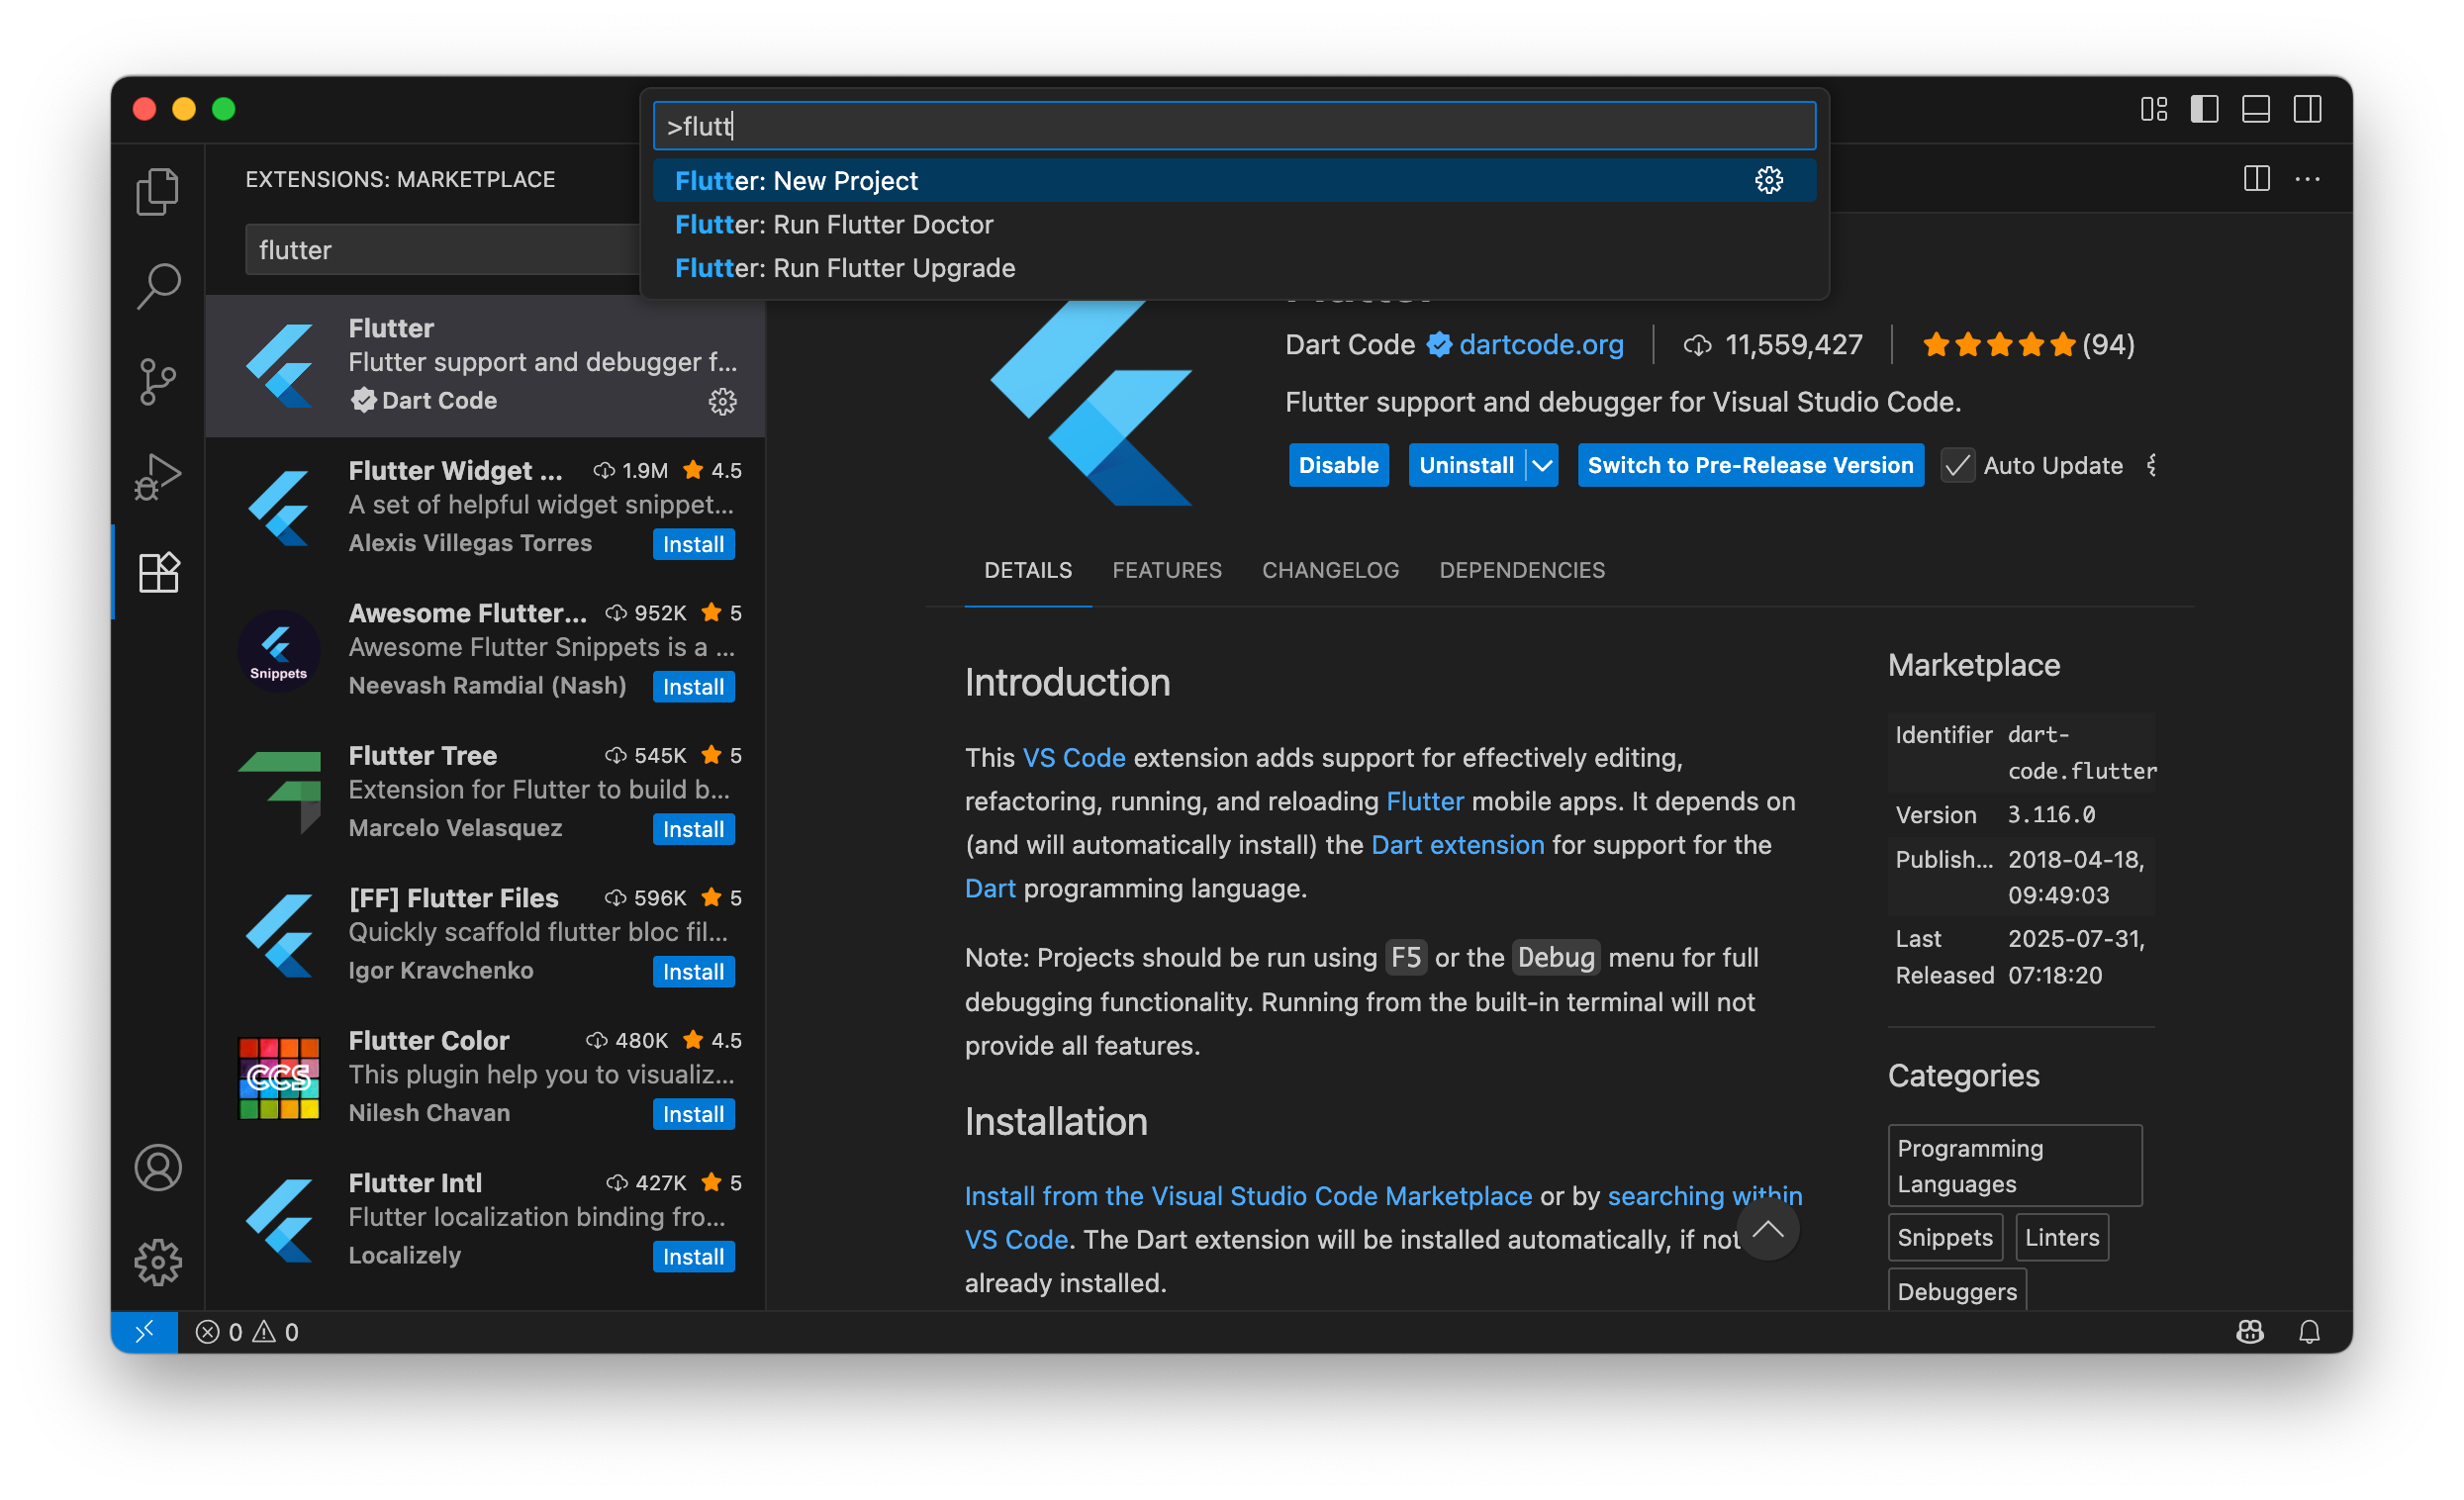Click the Linters category tag
The height and width of the screenshot is (1500, 2464).
coord(2061,1237)
